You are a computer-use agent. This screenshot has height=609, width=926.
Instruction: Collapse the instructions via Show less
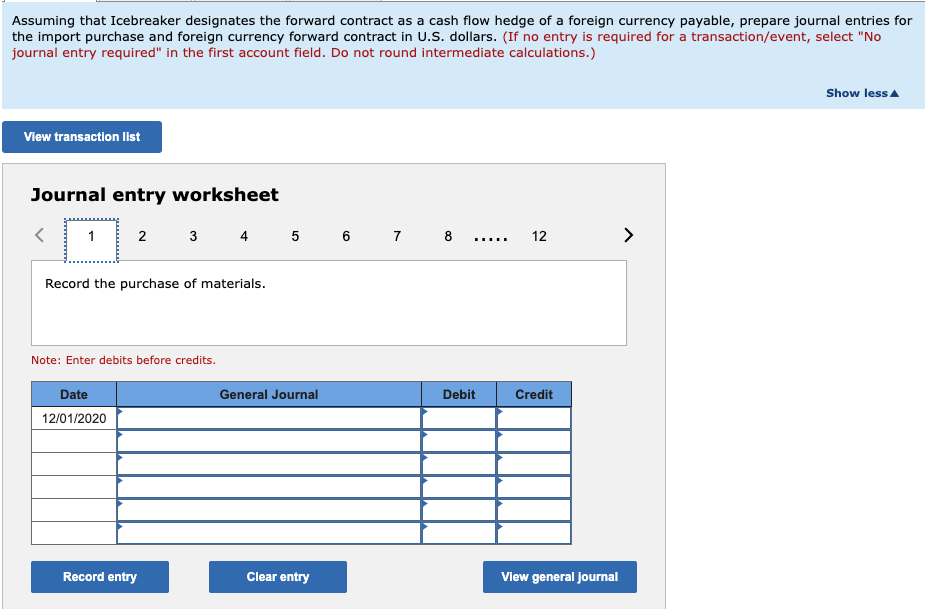coord(861,93)
